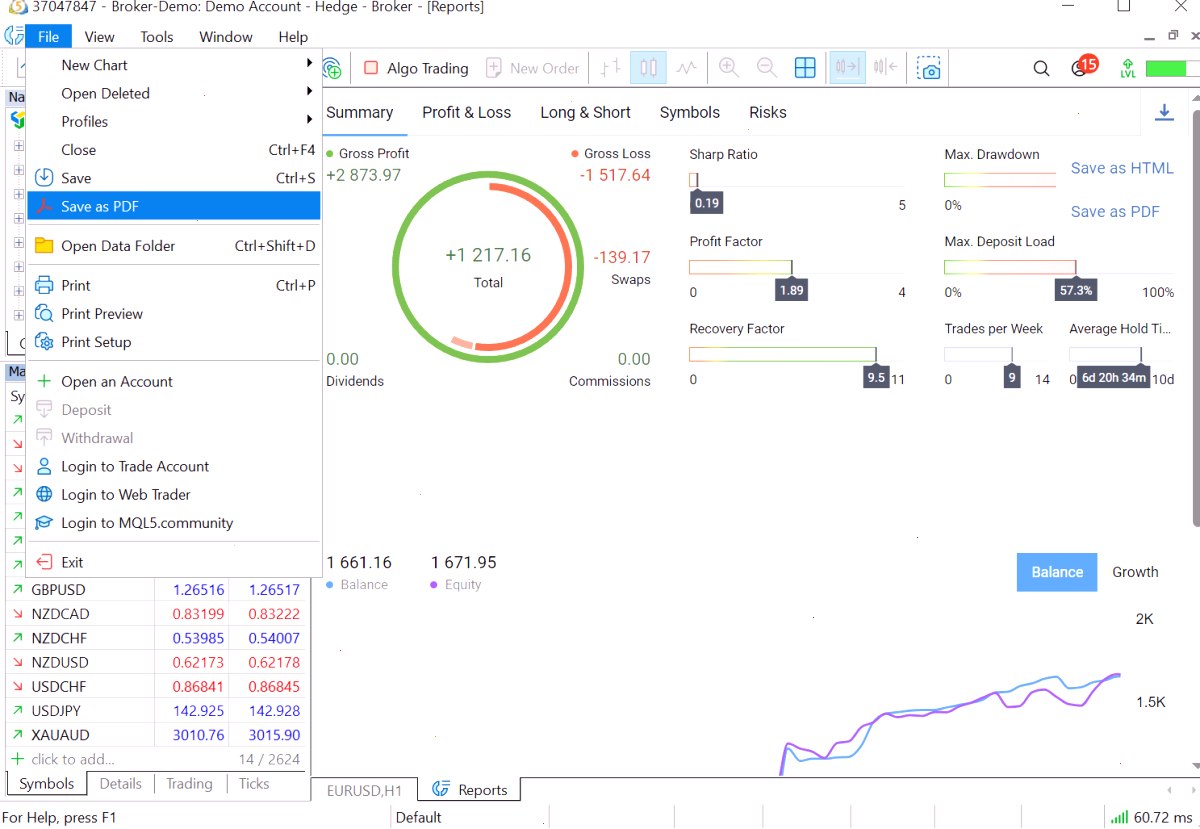
Task: Click the zoom in magnifier icon
Action: (x=729, y=68)
